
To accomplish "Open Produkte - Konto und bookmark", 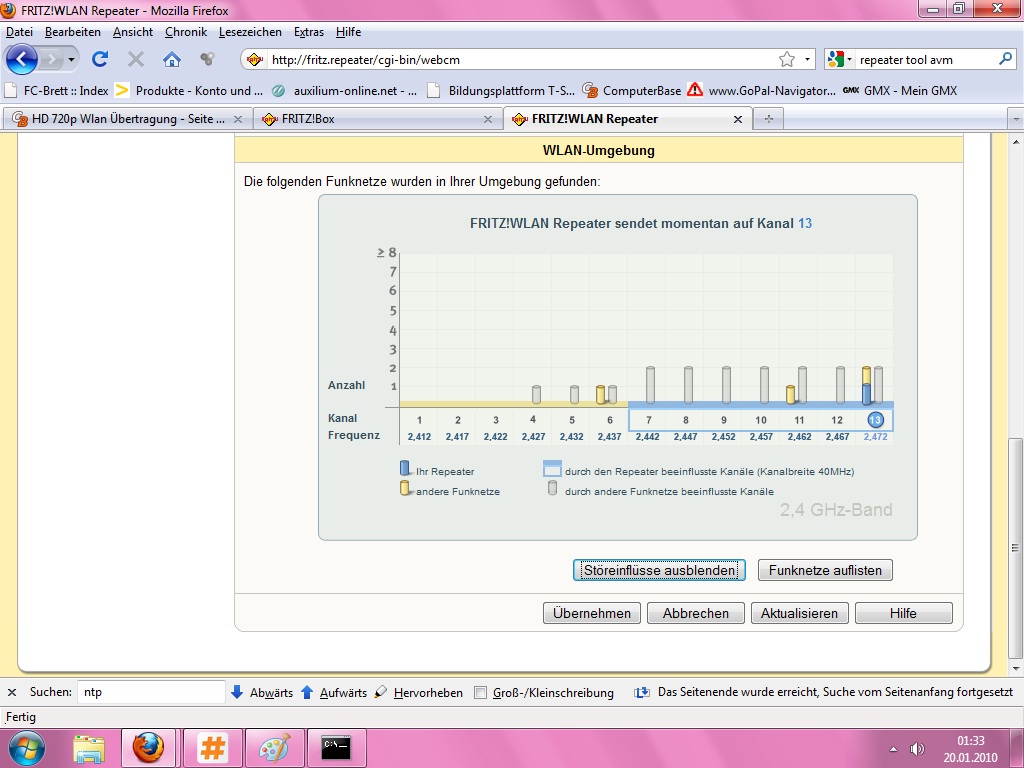I will (x=189, y=90).
